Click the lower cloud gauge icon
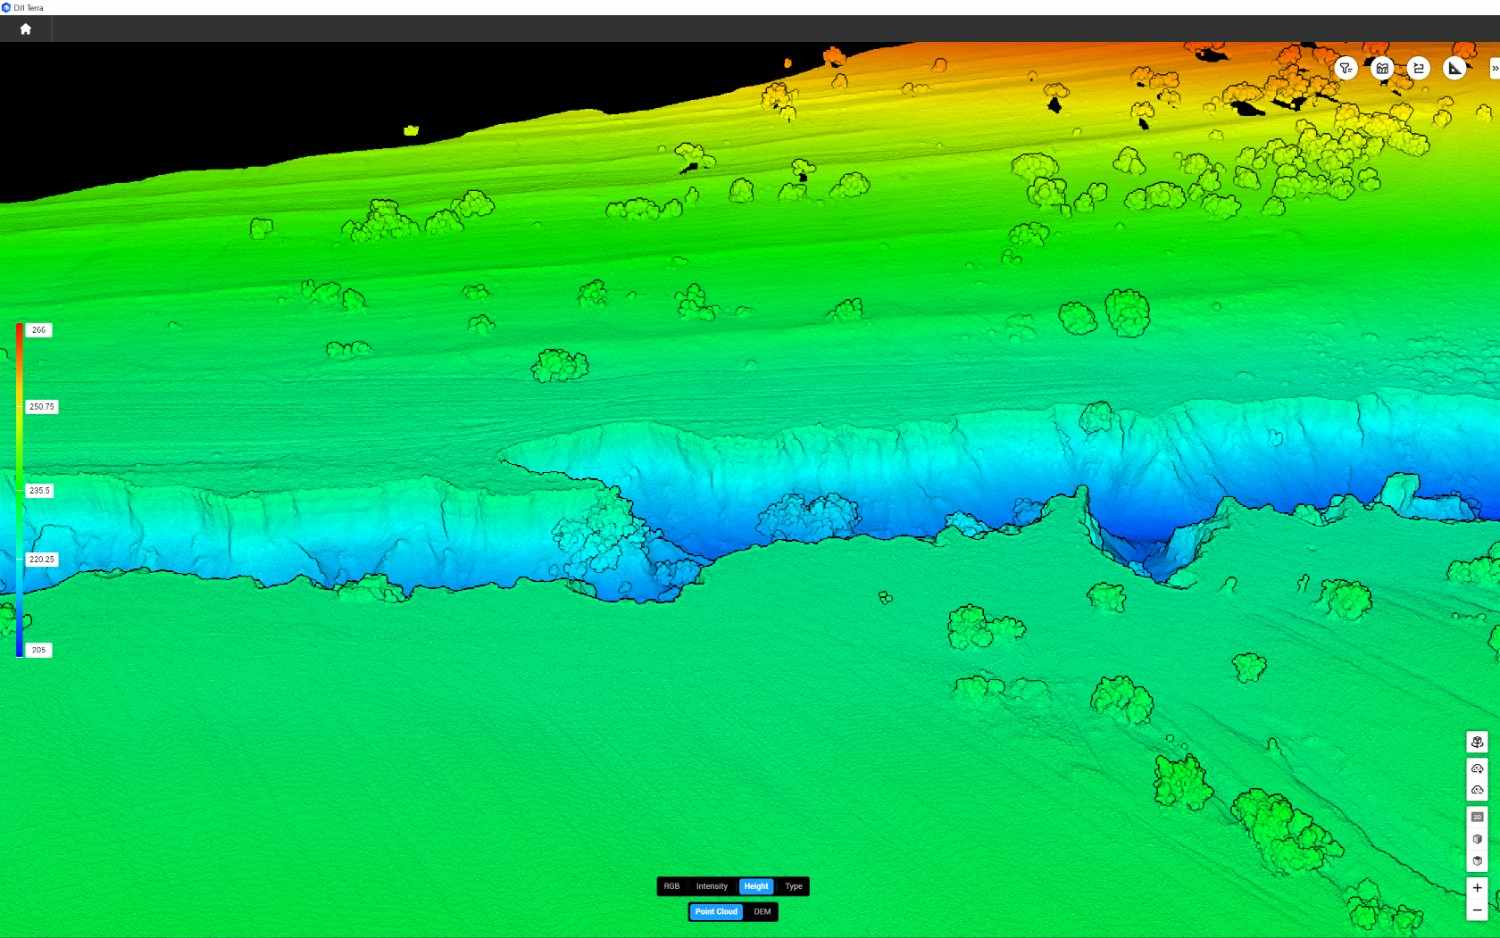Screen dimensions: 1500x938 [x=1477, y=790]
